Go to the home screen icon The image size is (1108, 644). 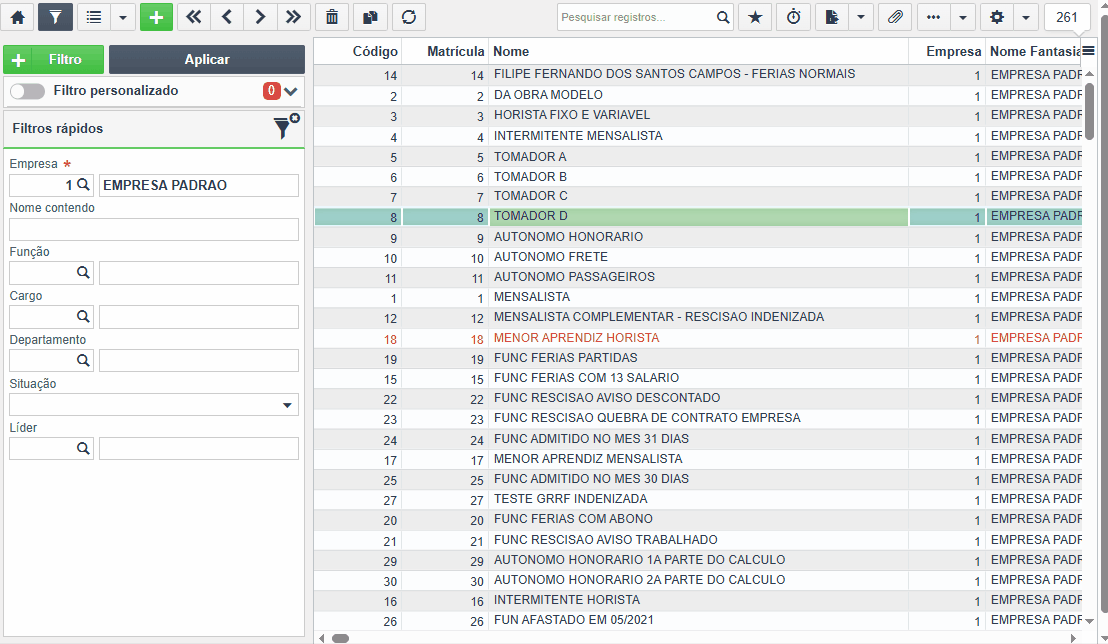(x=18, y=17)
